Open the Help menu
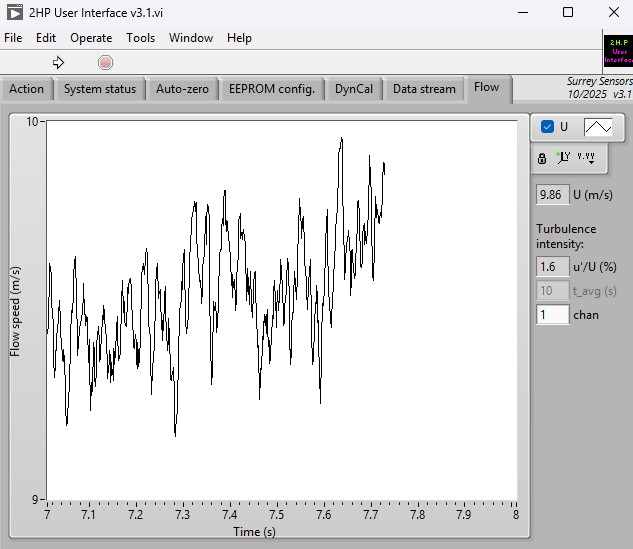 tap(239, 38)
